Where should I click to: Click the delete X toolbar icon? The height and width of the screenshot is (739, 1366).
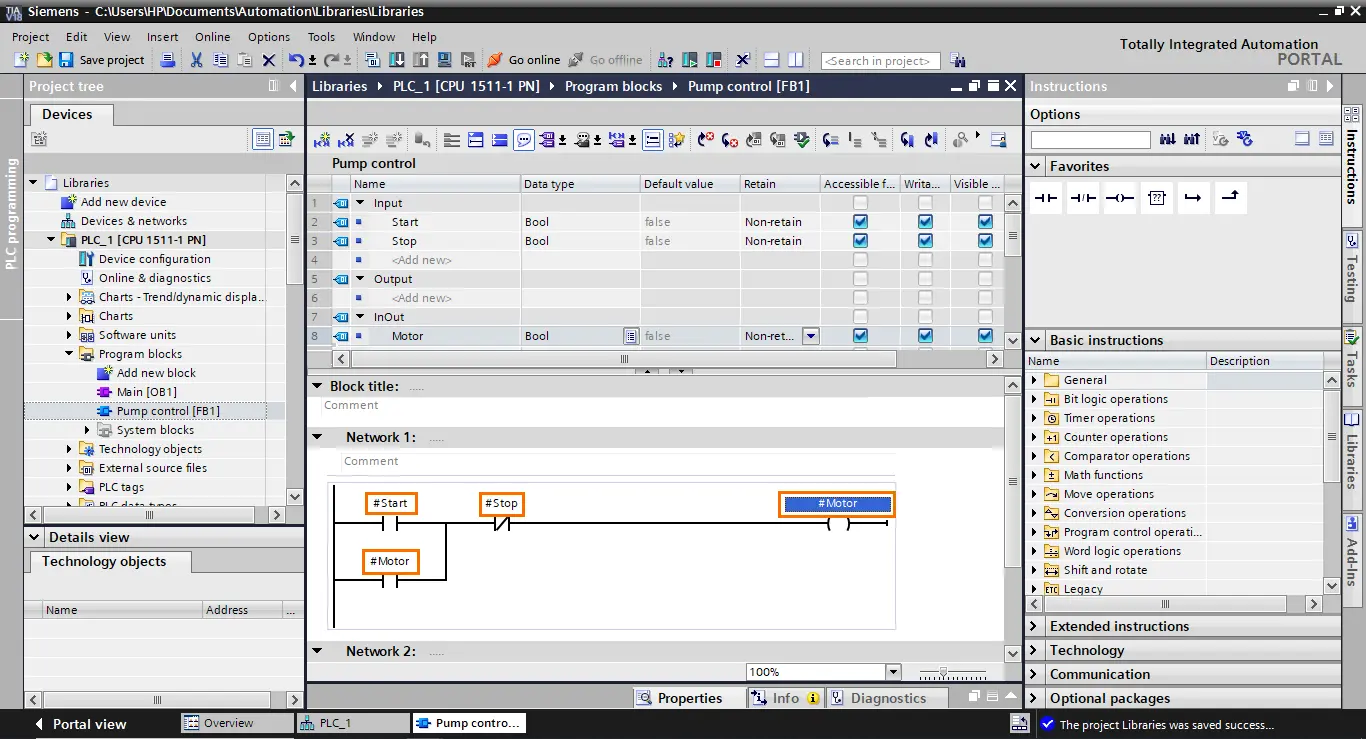coord(268,60)
